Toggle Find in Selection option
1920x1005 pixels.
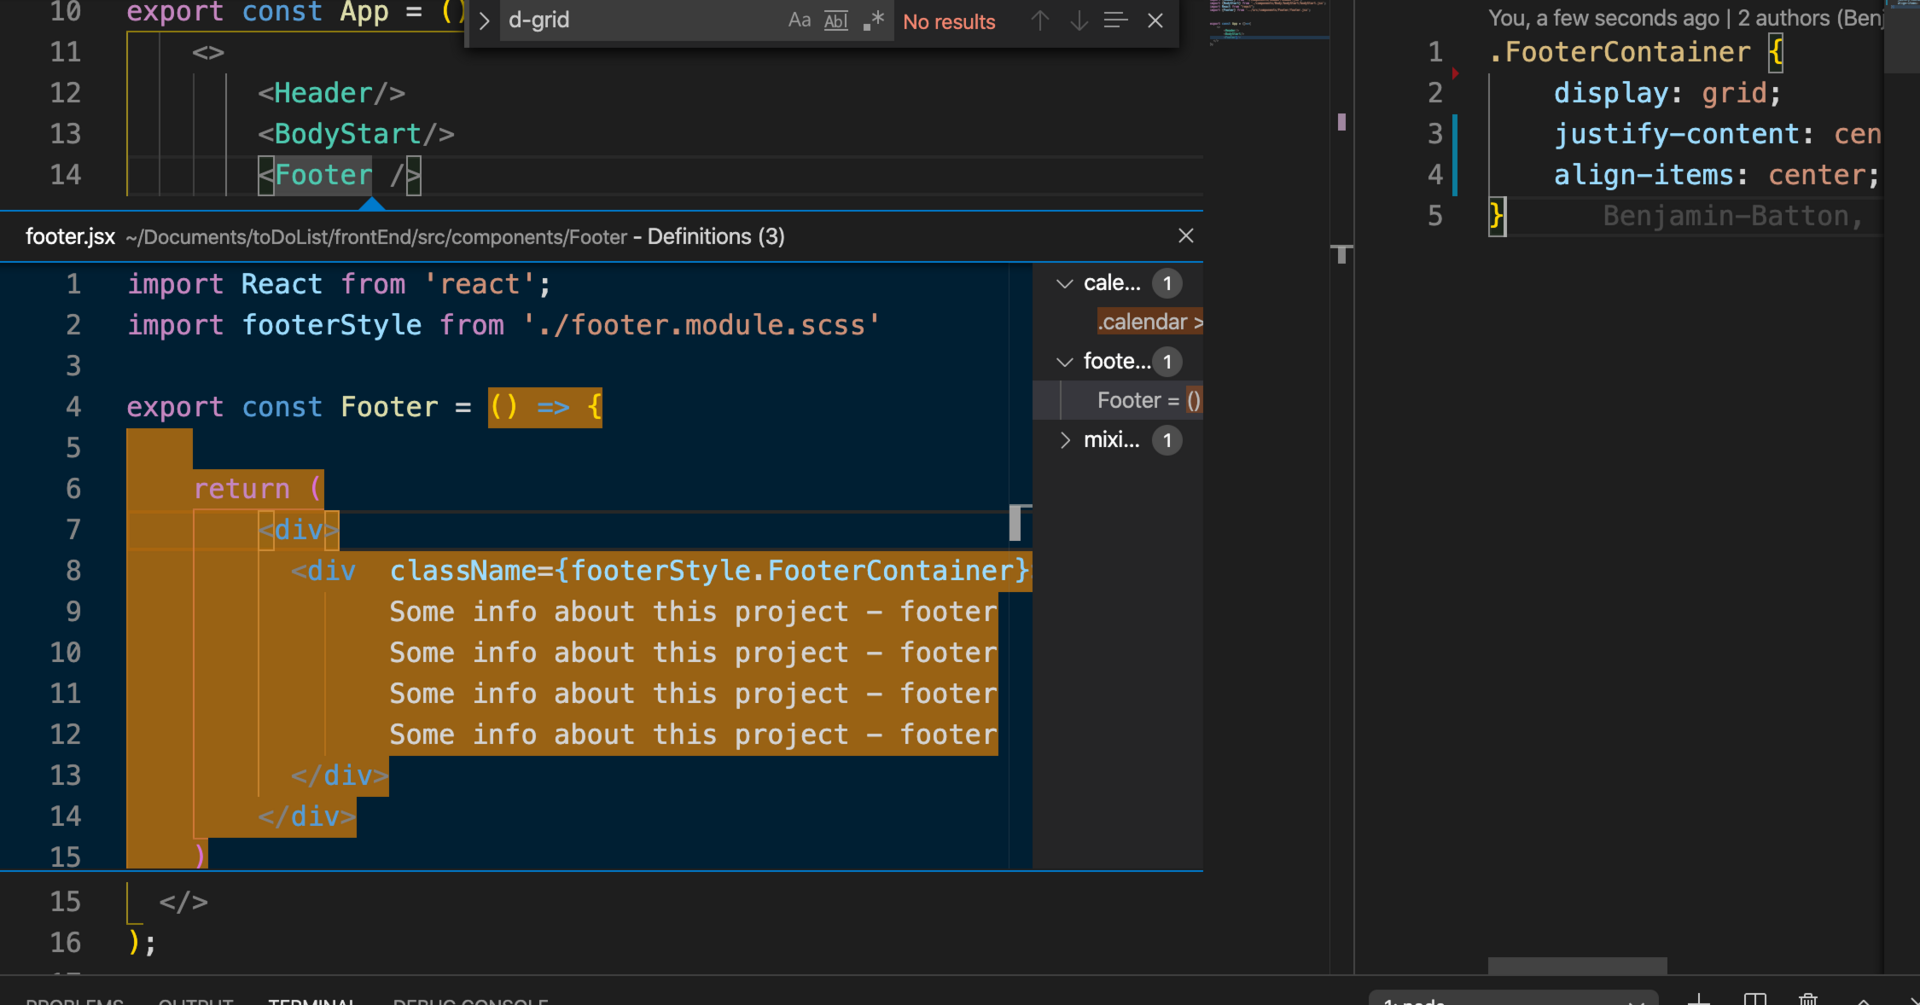(x=1116, y=20)
